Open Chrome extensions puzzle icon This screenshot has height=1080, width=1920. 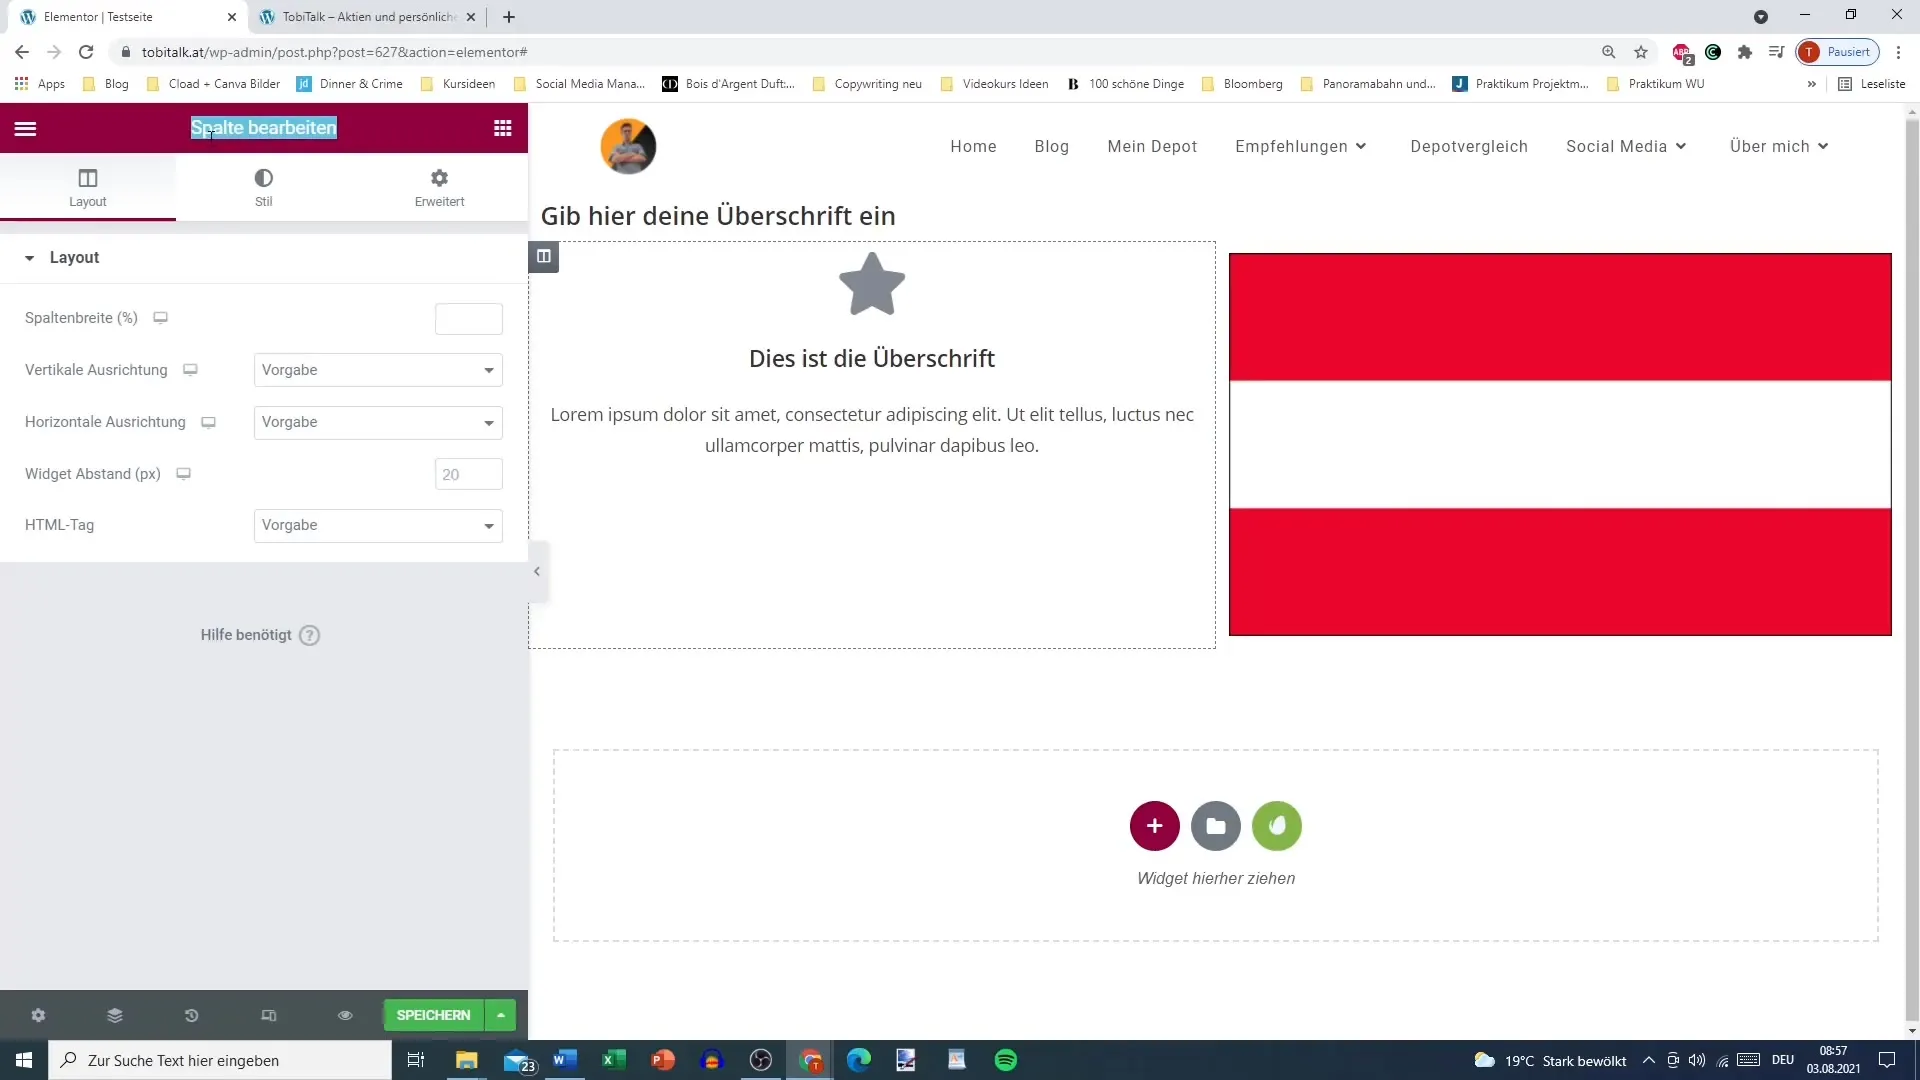pos(1745,52)
